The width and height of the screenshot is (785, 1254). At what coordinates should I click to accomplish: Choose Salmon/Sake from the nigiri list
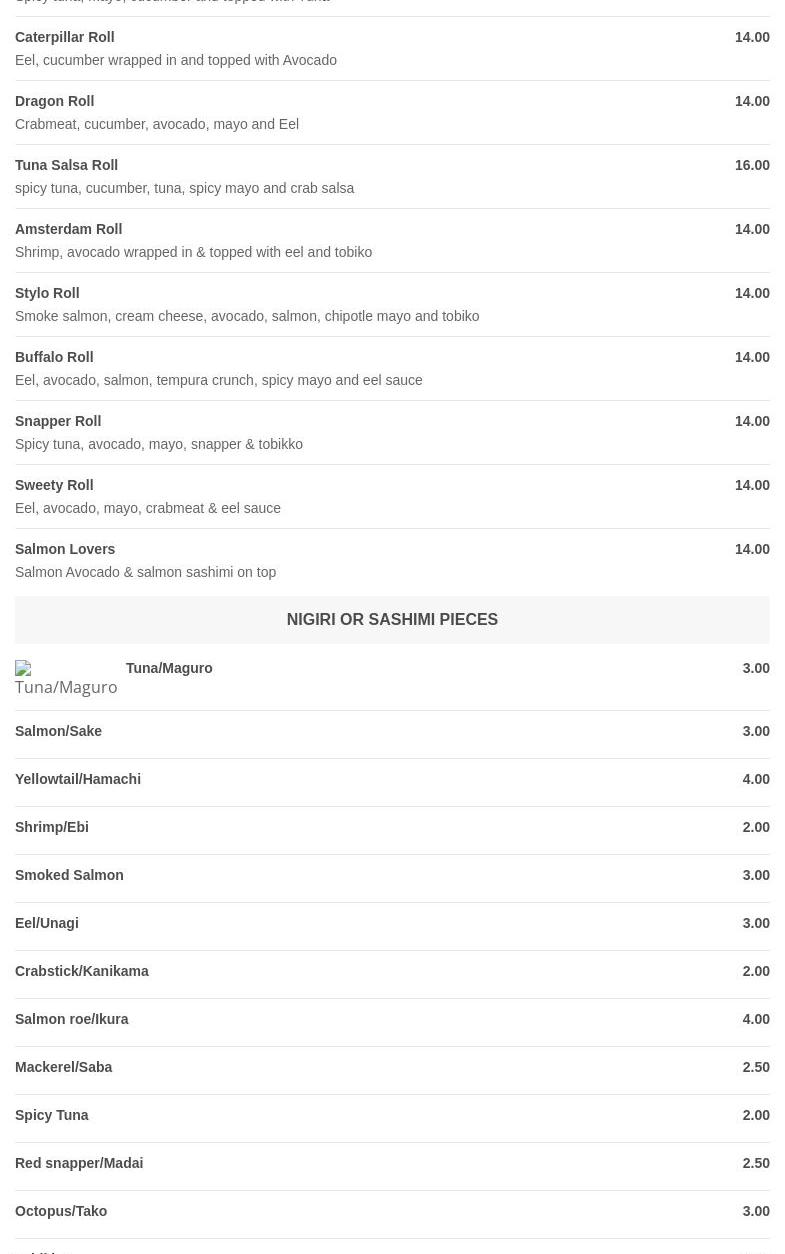[59, 731]
